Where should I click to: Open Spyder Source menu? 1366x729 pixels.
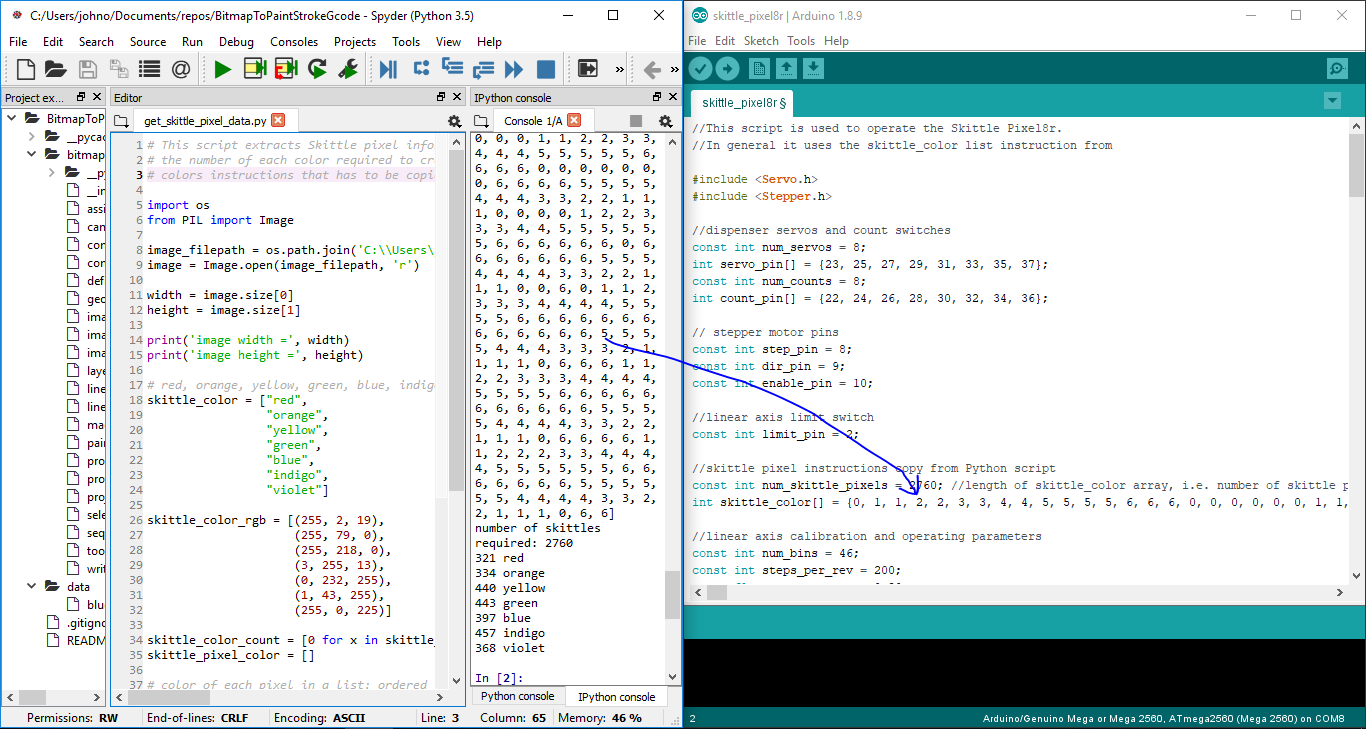[148, 41]
